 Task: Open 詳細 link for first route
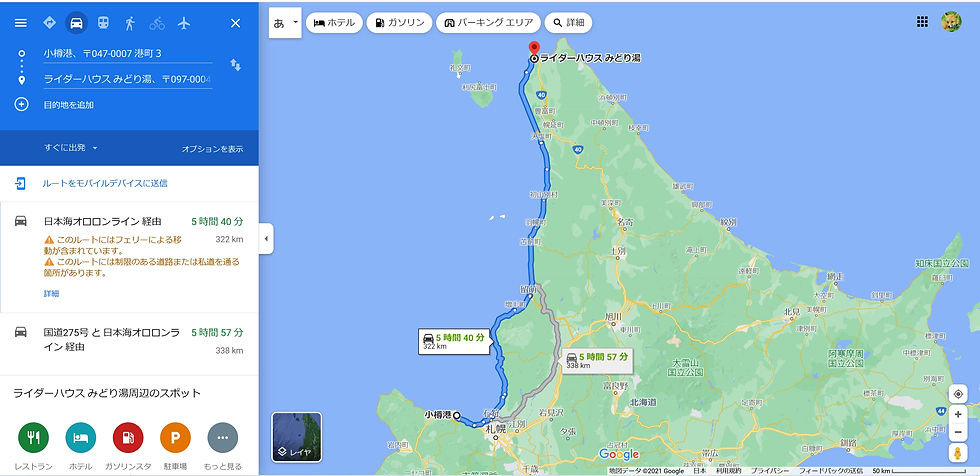coord(51,294)
